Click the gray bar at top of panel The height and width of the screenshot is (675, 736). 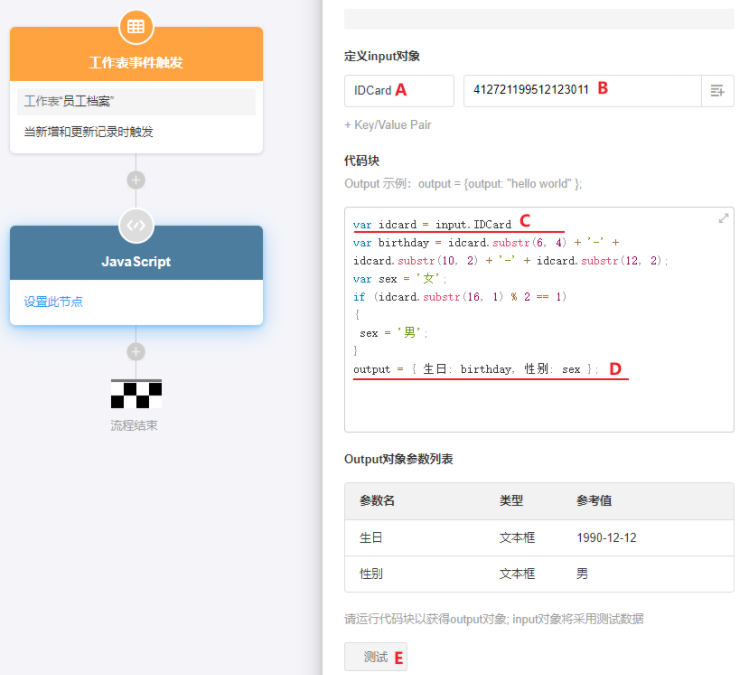(539, 19)
